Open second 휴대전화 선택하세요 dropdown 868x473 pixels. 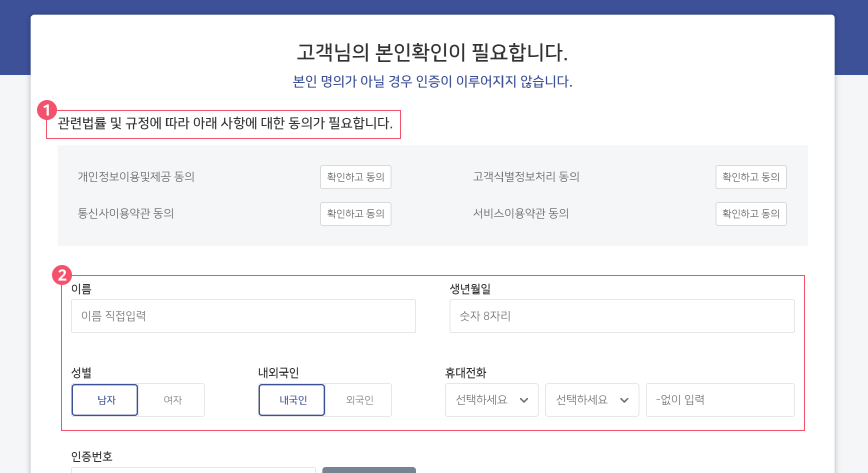tap(592, 400)
